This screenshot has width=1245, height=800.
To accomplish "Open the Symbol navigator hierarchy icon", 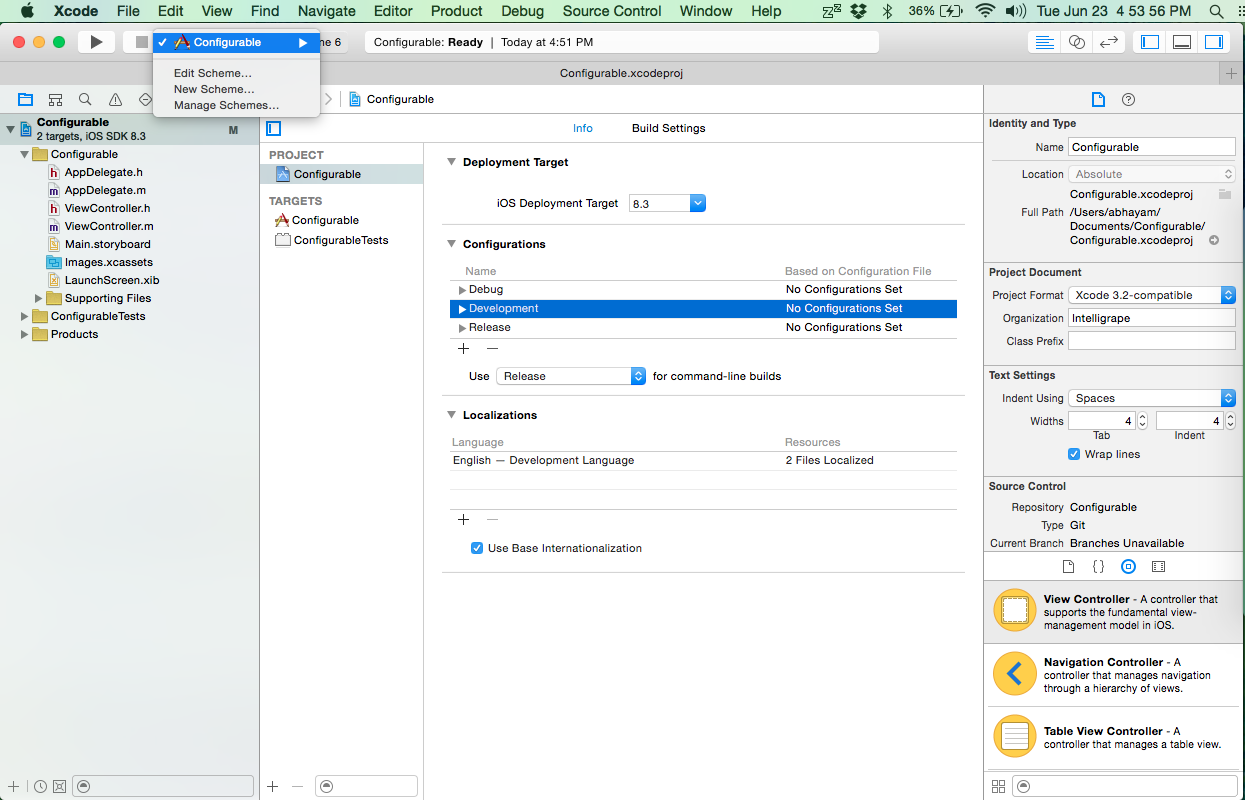I will (x=56, y=100).
